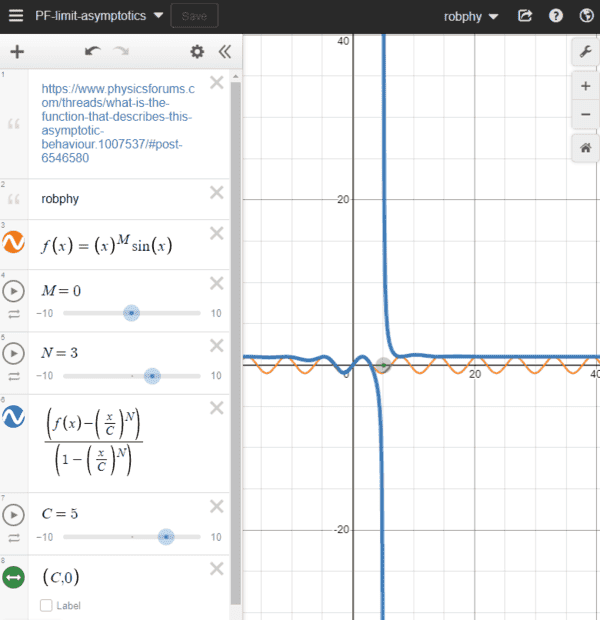
Task: Delete the N = 3 row
Action: pos(217,346)
